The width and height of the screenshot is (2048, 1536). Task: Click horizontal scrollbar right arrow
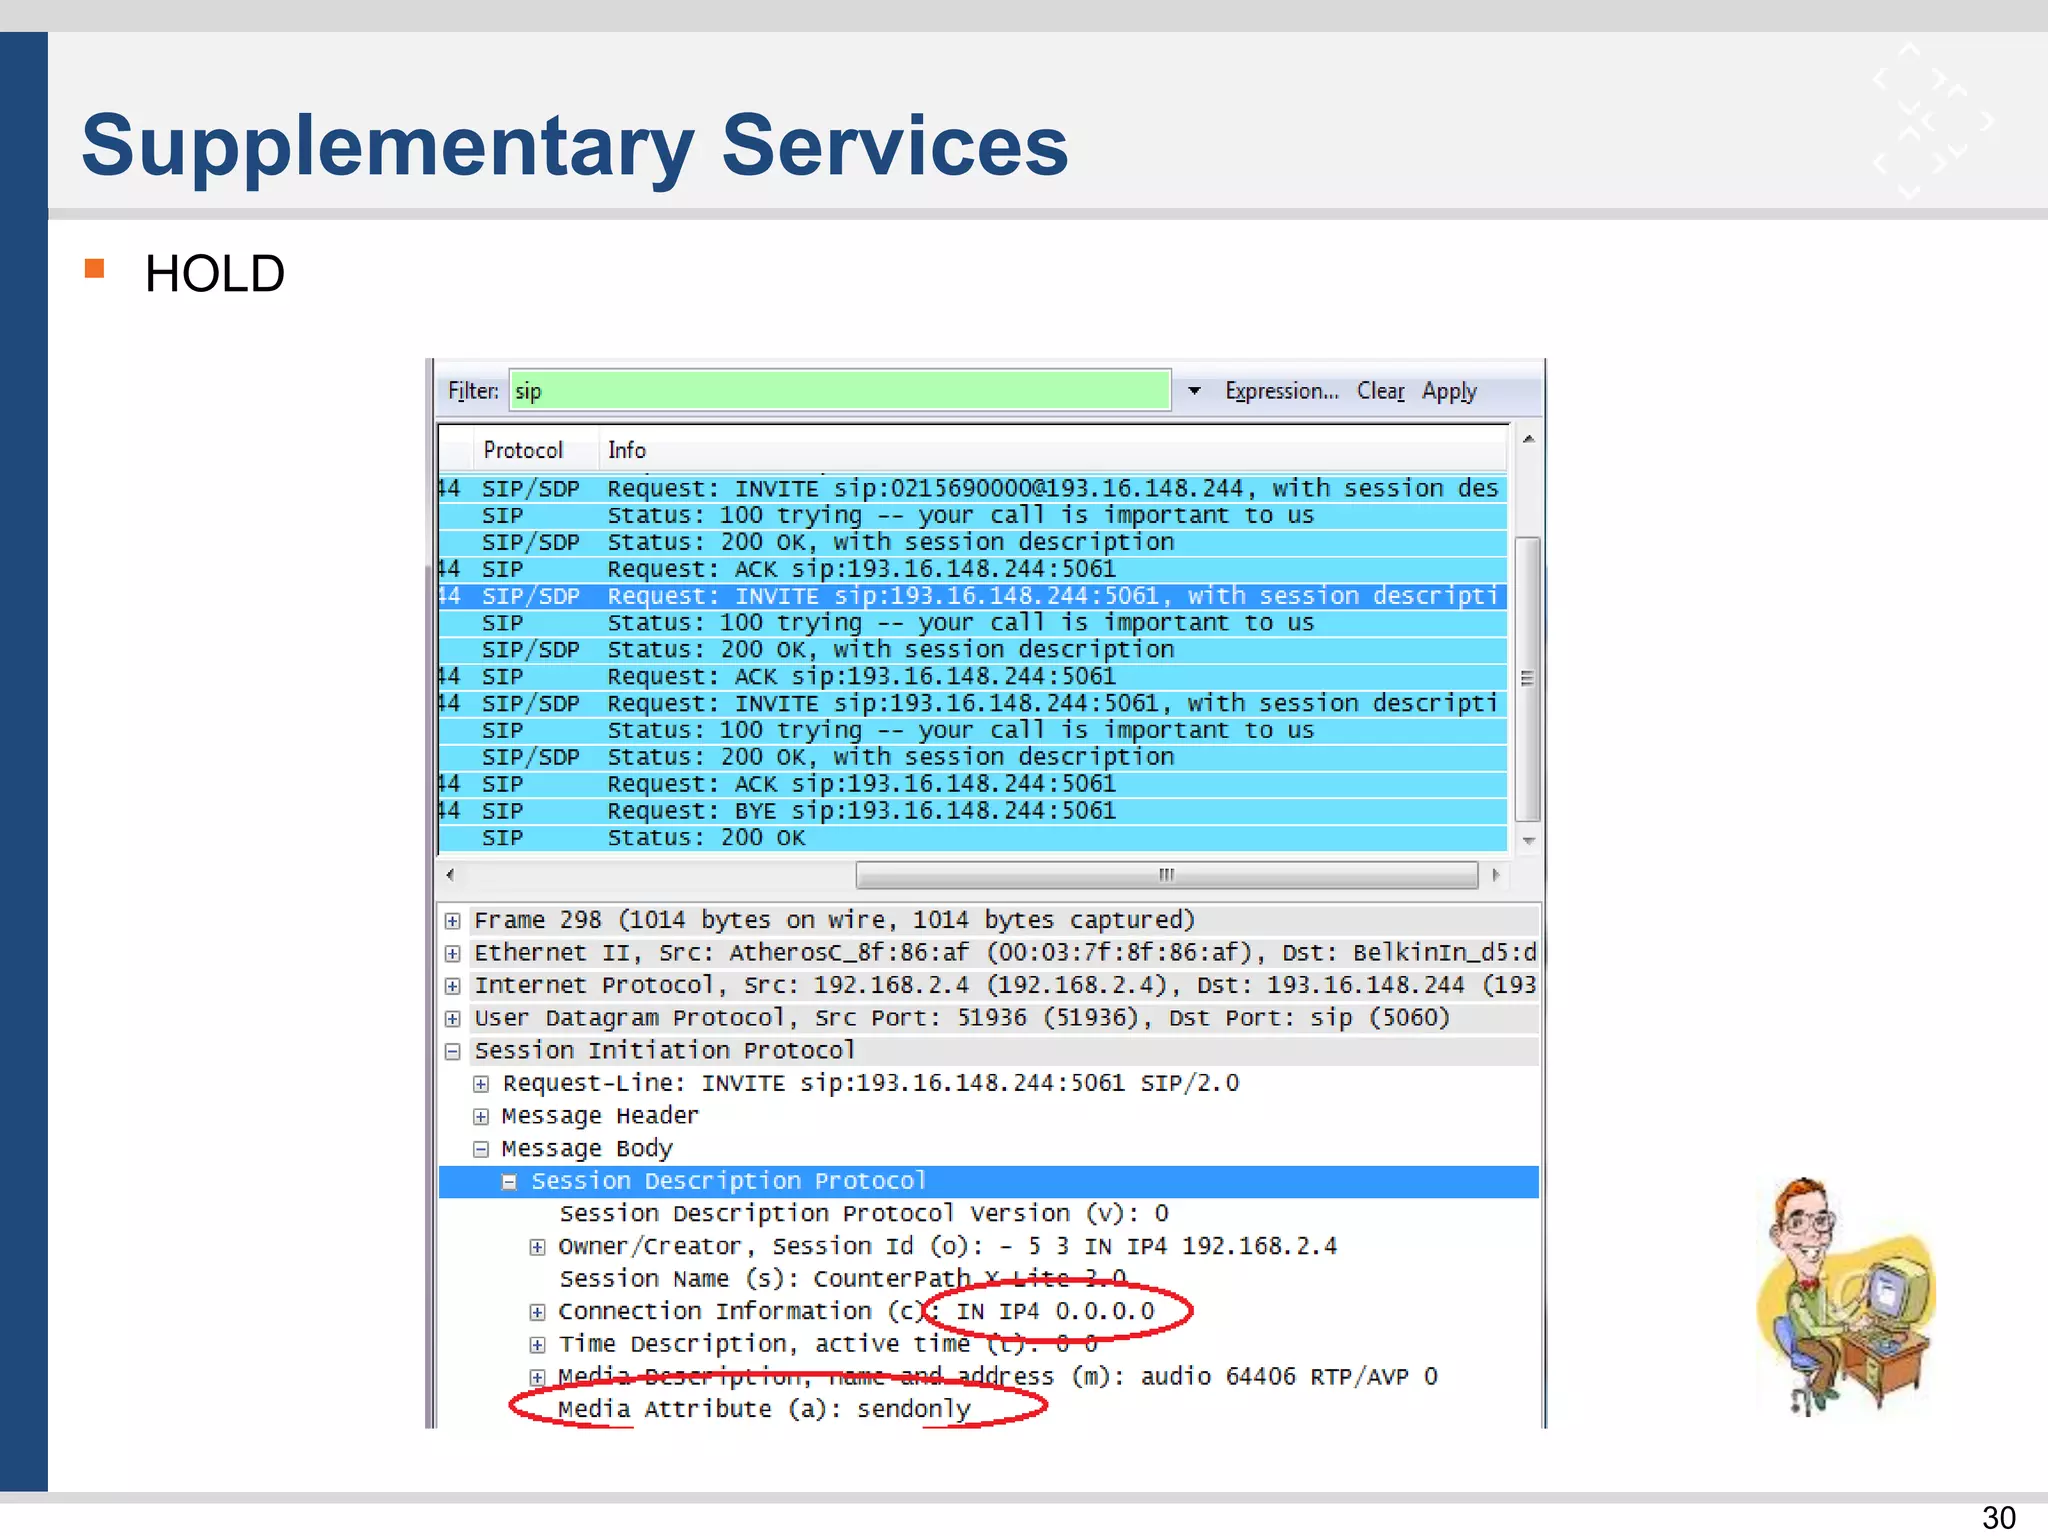click(x=1496, y=875)
